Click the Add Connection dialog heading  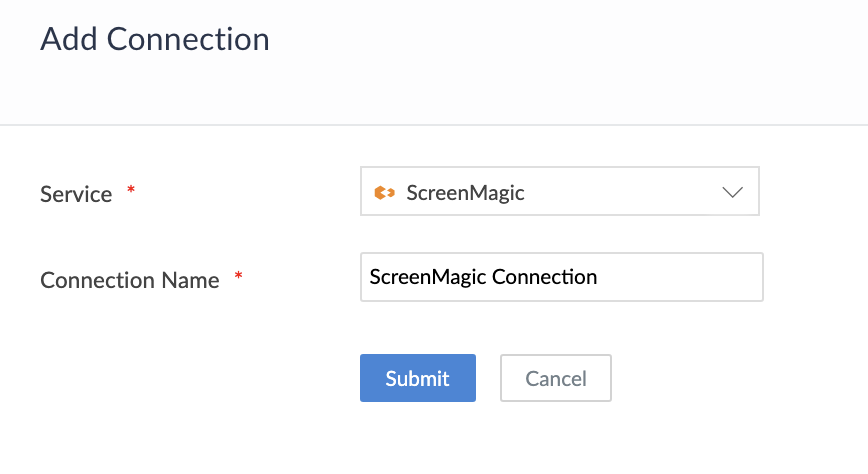click(154, 40)
